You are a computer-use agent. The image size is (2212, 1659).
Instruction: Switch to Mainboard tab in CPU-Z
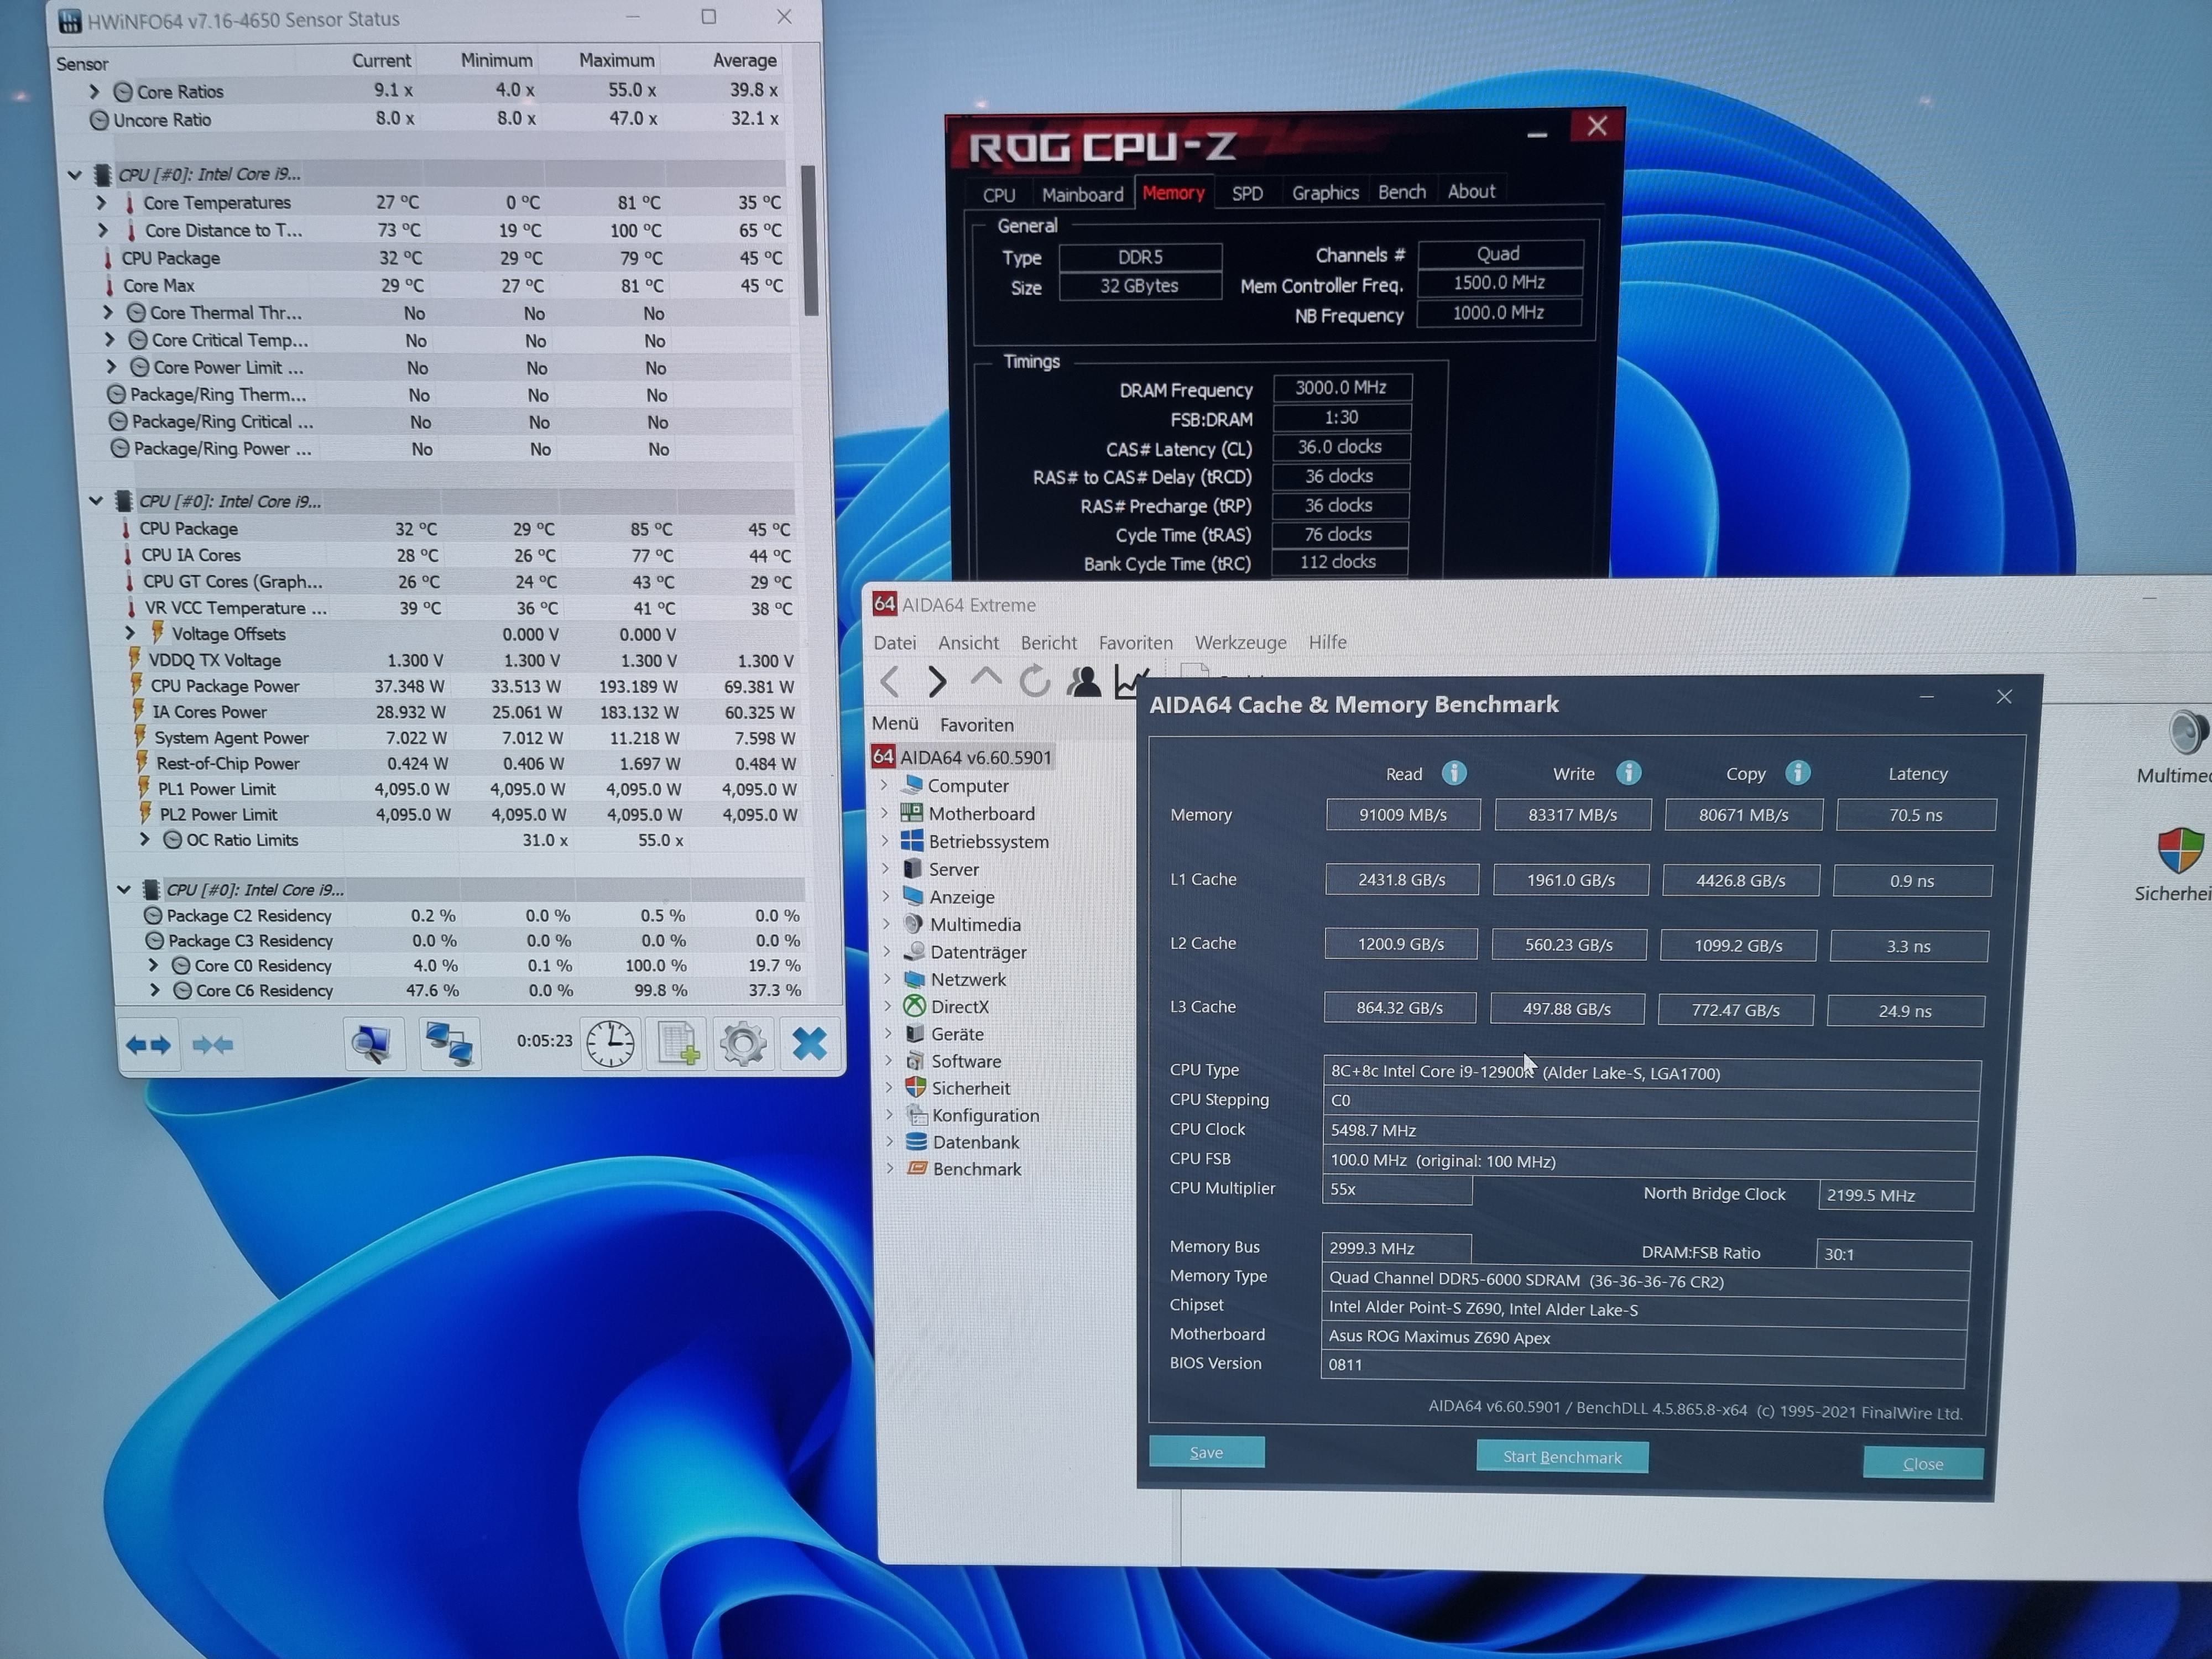1082,194
